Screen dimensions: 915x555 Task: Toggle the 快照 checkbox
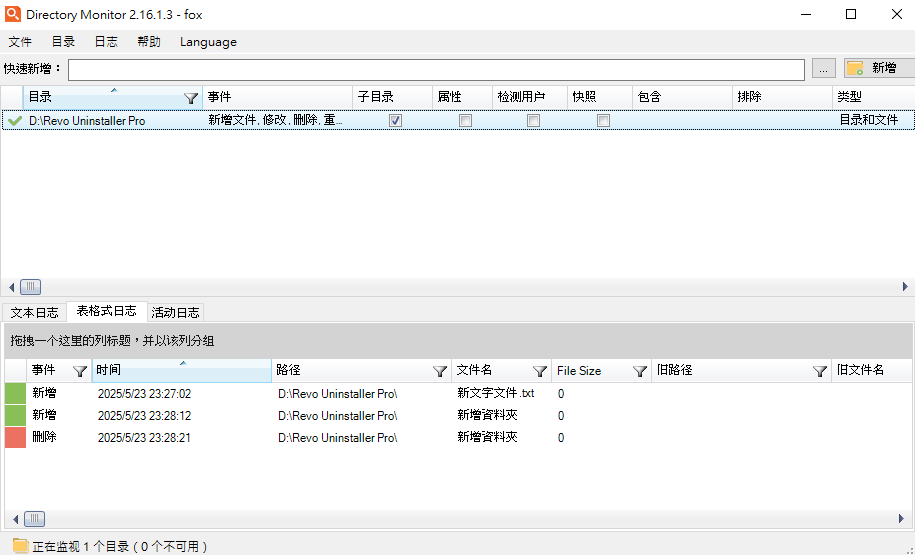tap(603, 120)
